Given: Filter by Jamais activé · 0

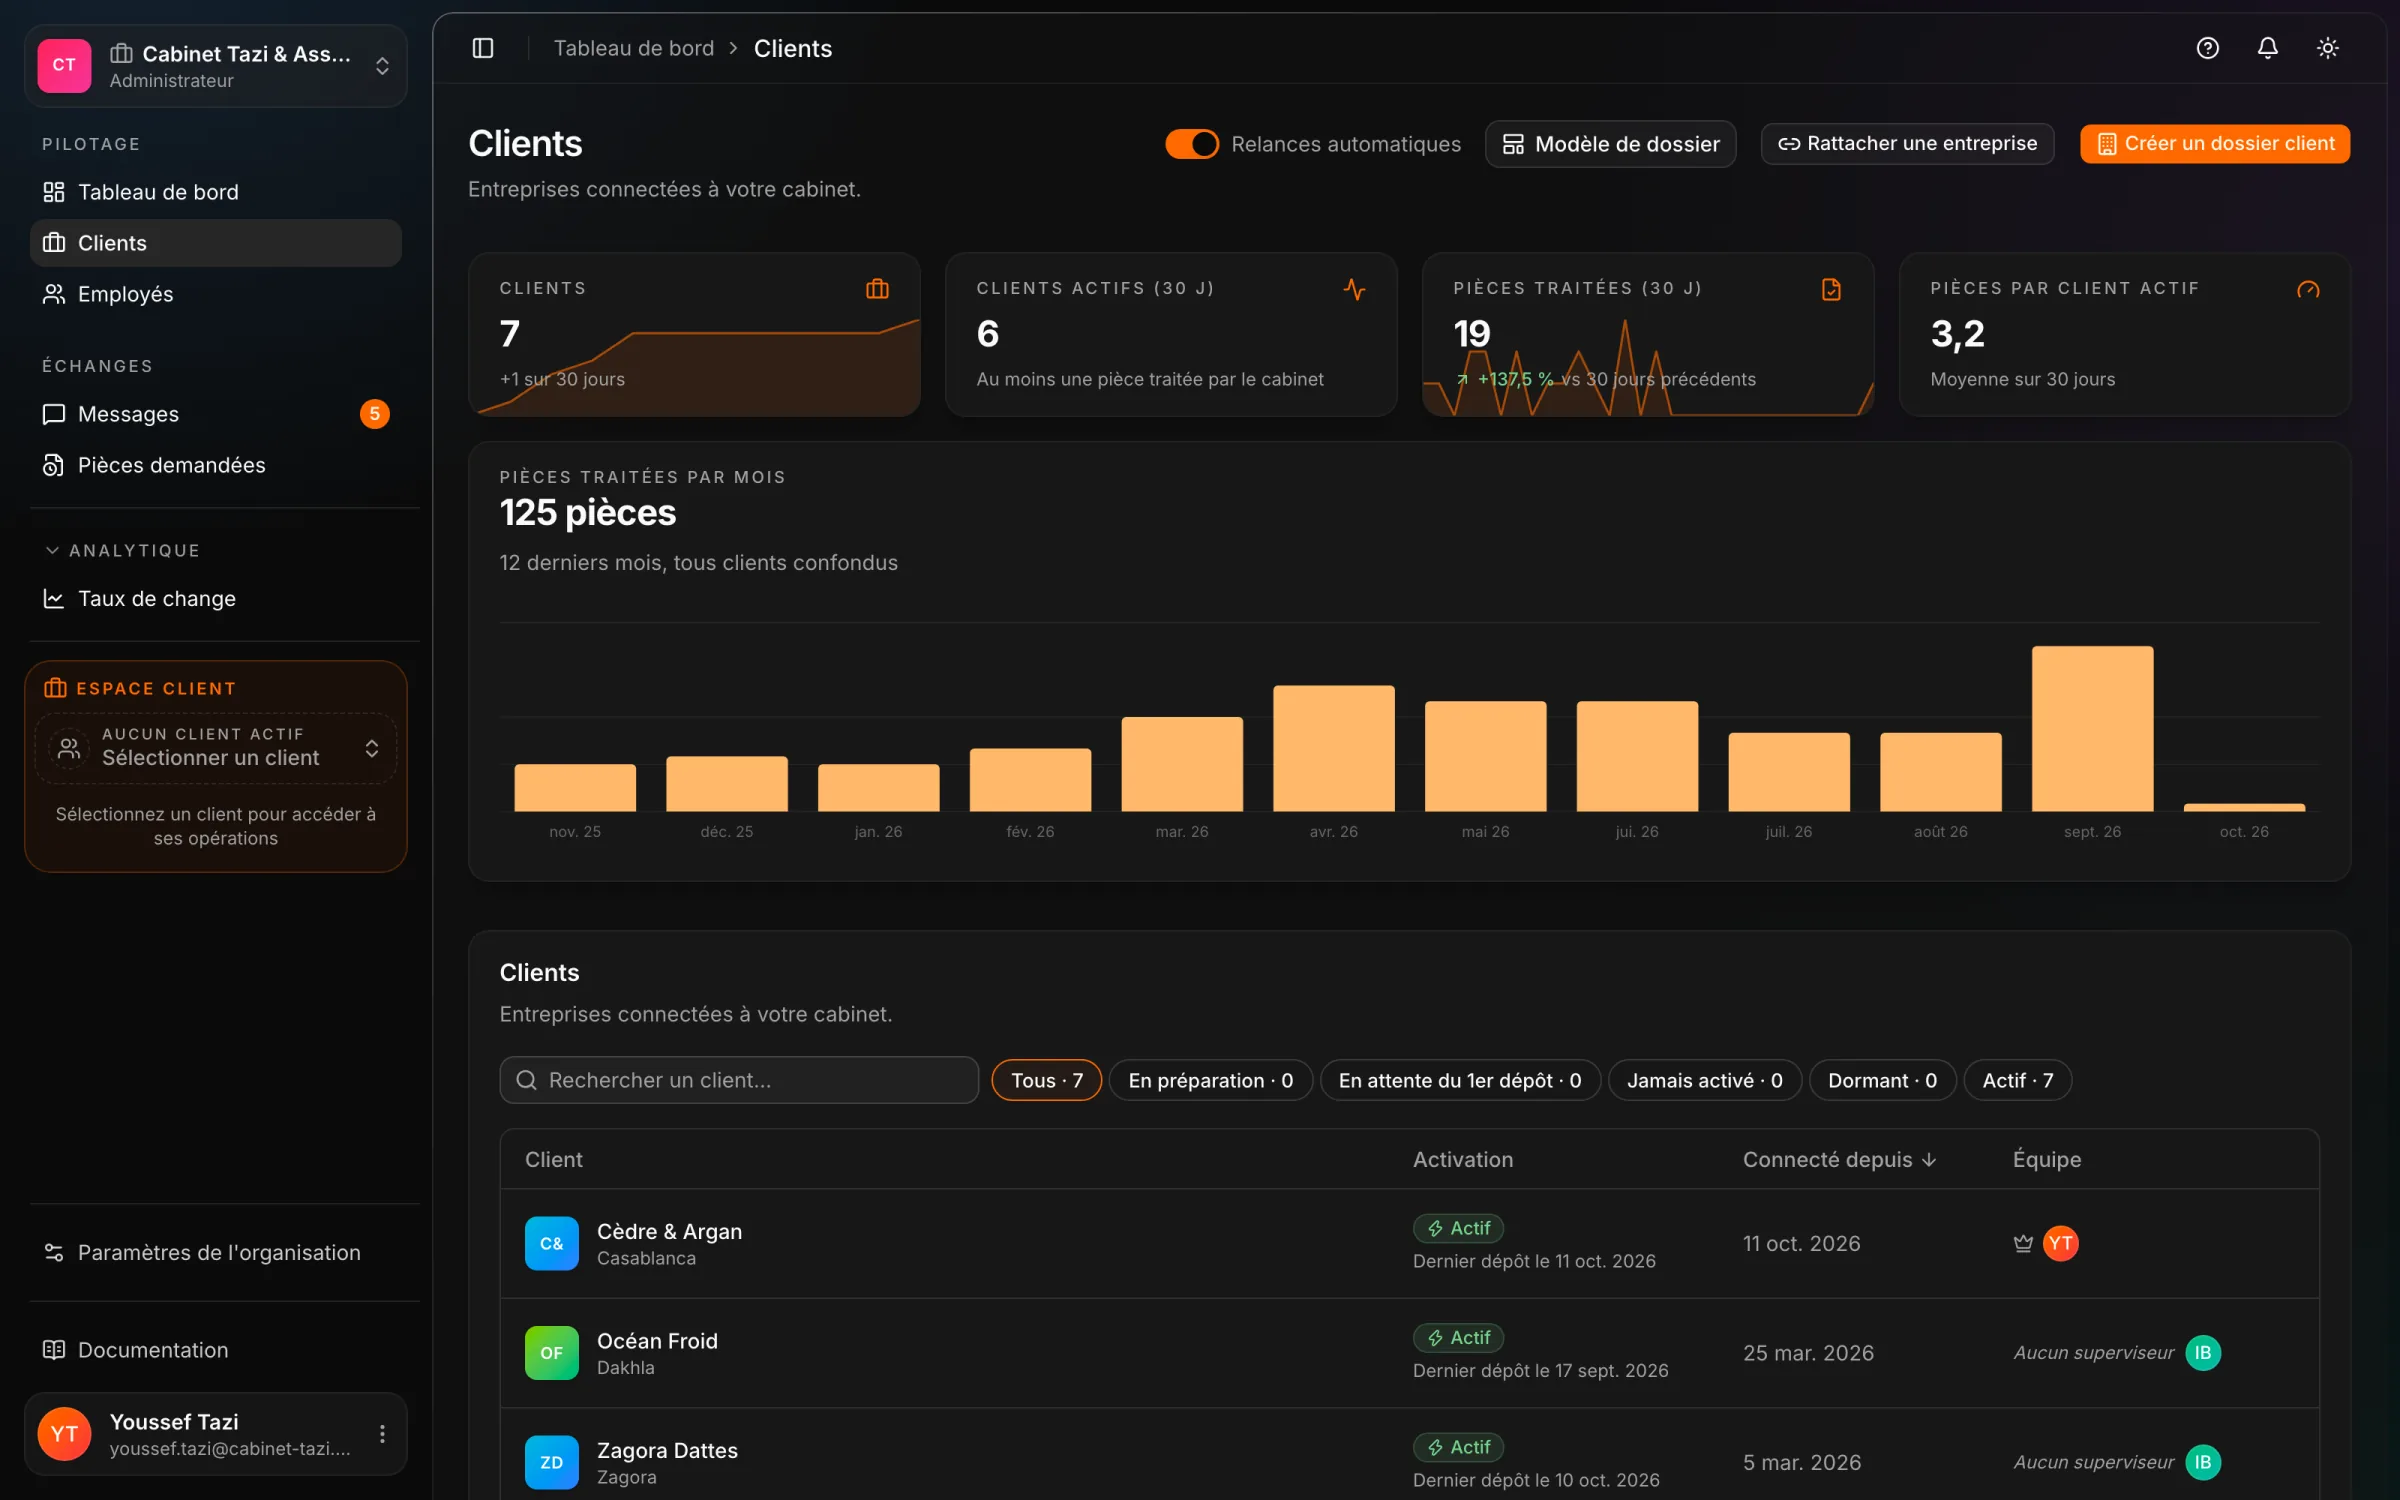Looking at the screenshot, I should tap(1705, 1080).
